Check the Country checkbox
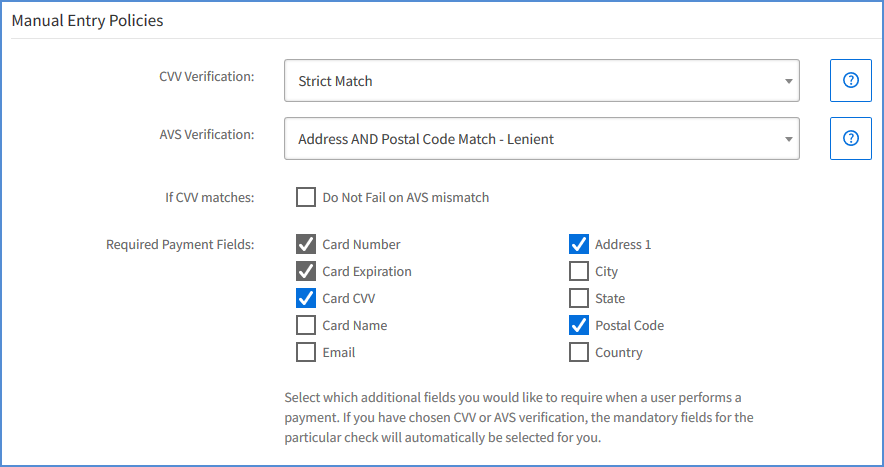884x467 pixels. point(578,352)
